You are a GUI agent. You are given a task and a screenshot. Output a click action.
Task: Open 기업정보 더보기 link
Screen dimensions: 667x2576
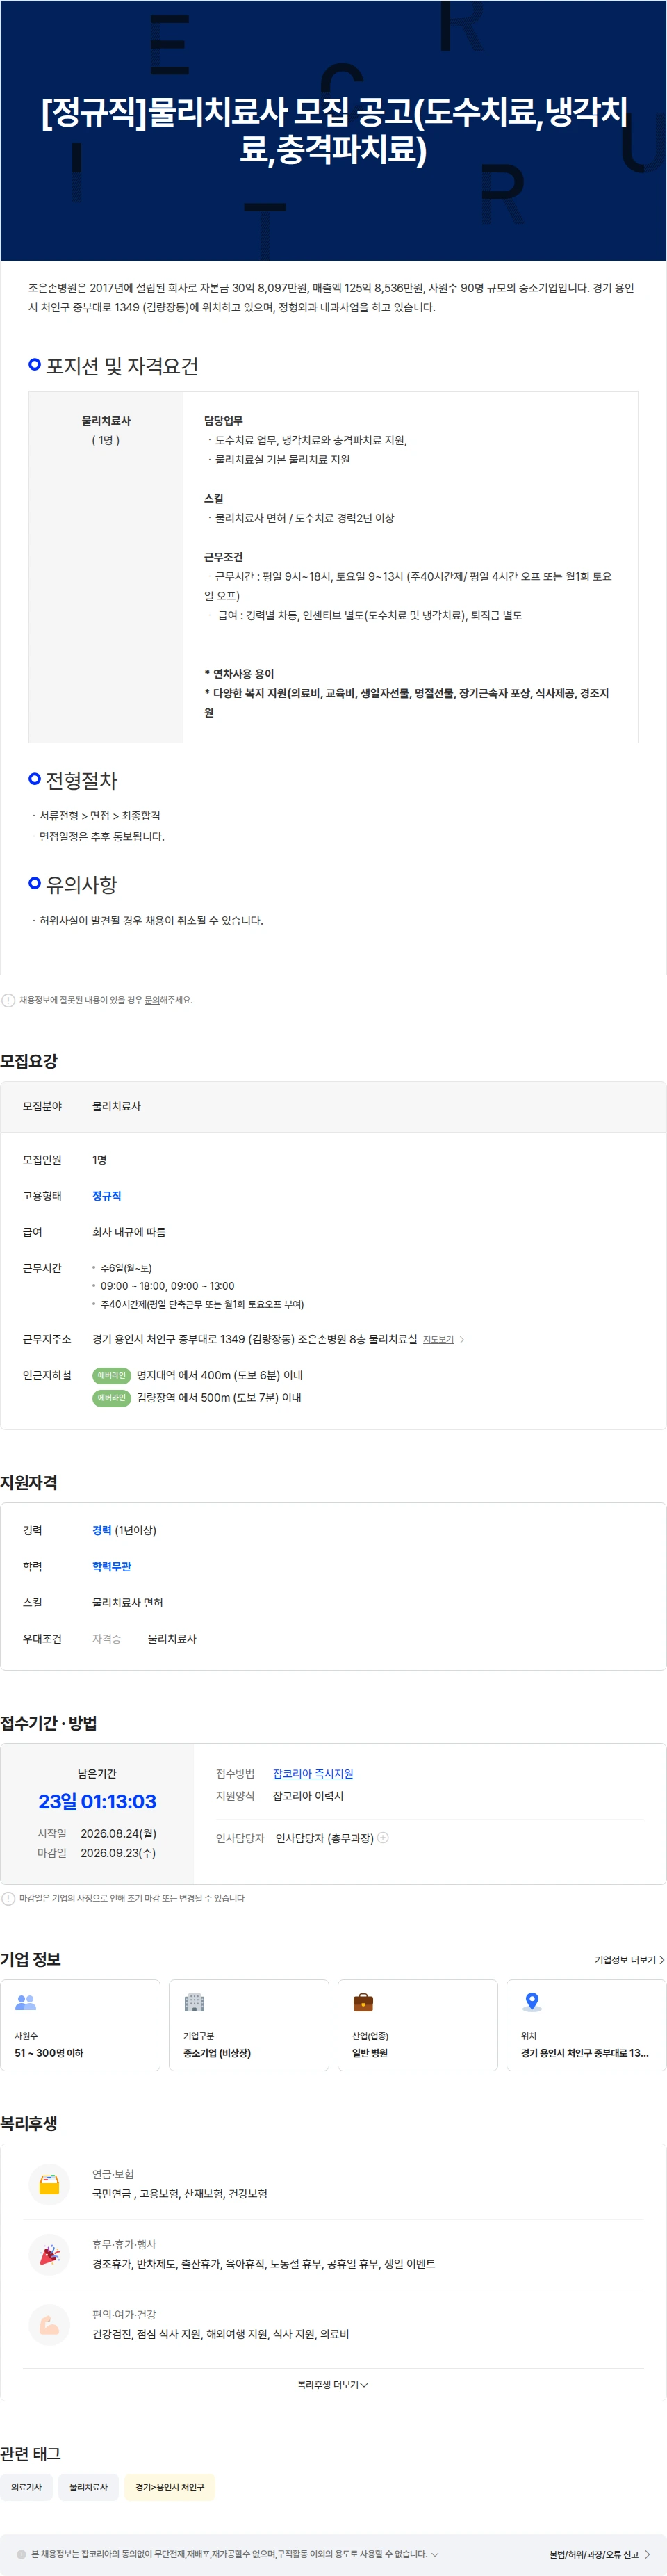coord(629,1960)
